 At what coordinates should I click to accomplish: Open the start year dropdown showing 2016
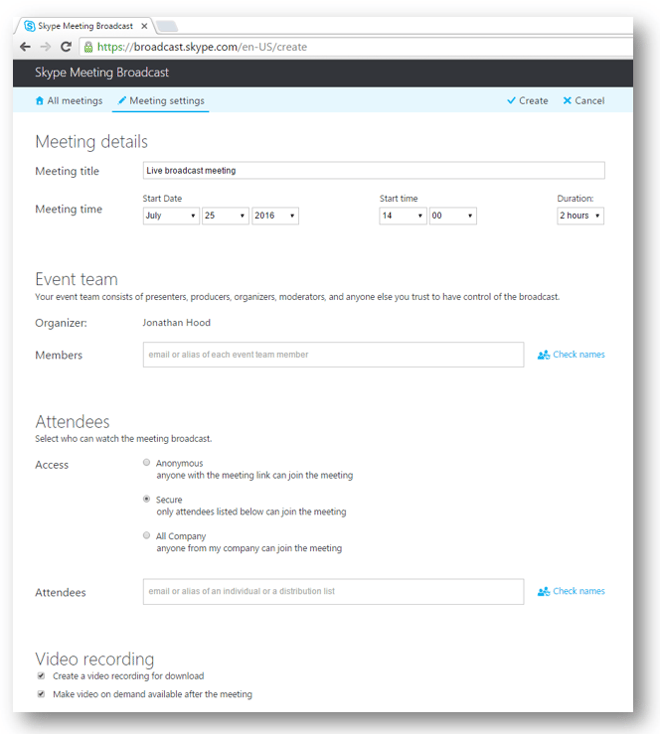[275, 216]
